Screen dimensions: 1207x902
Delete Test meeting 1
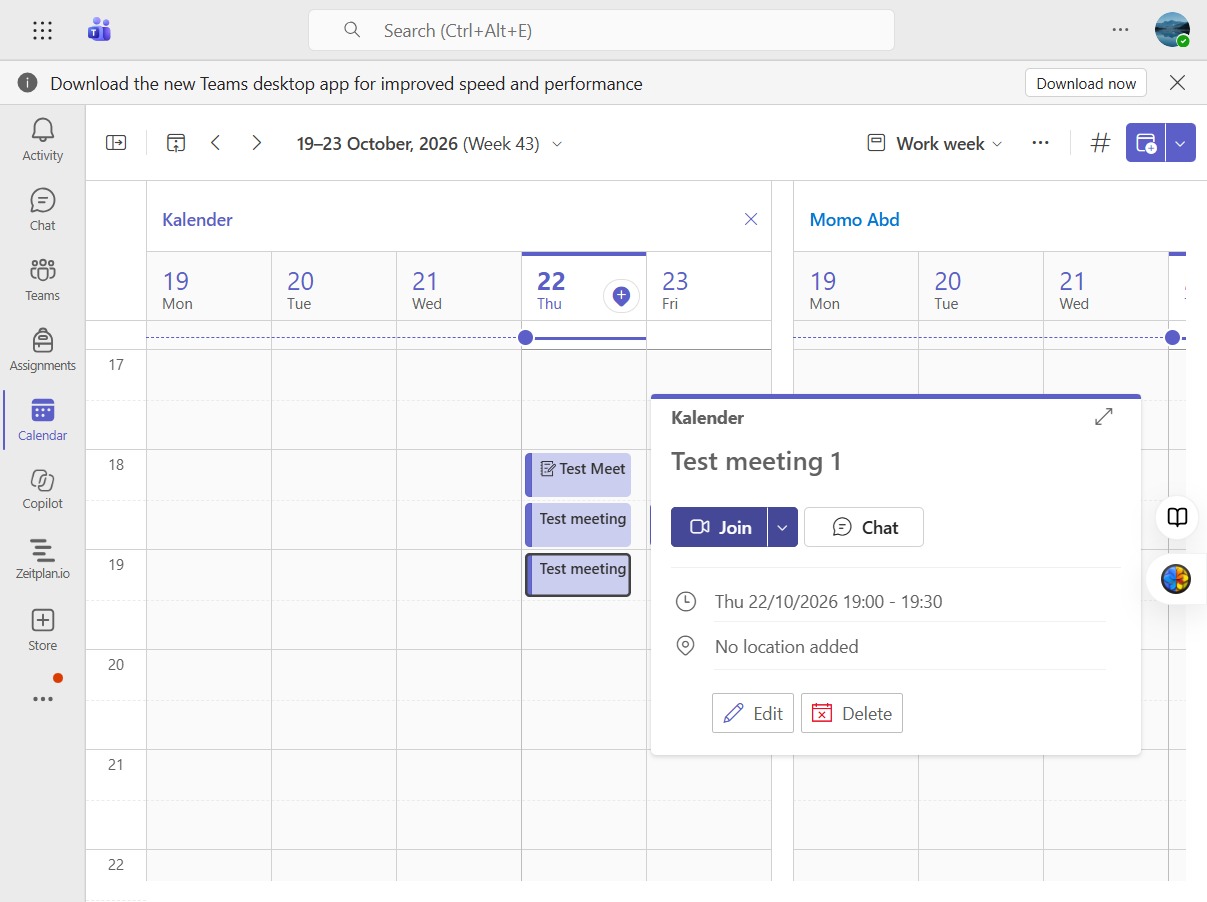[852, 713]
